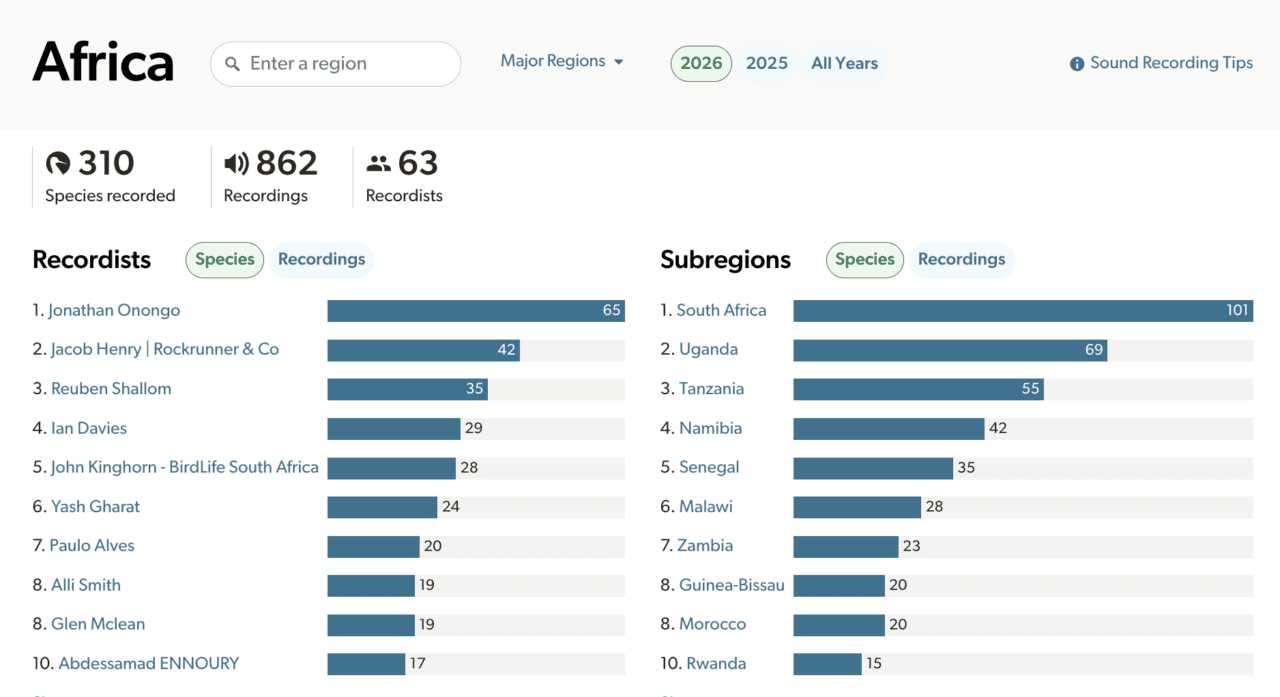
Task: Open John Kinghorn - BirdLife South Africa profile
Action: click(184, 467)
